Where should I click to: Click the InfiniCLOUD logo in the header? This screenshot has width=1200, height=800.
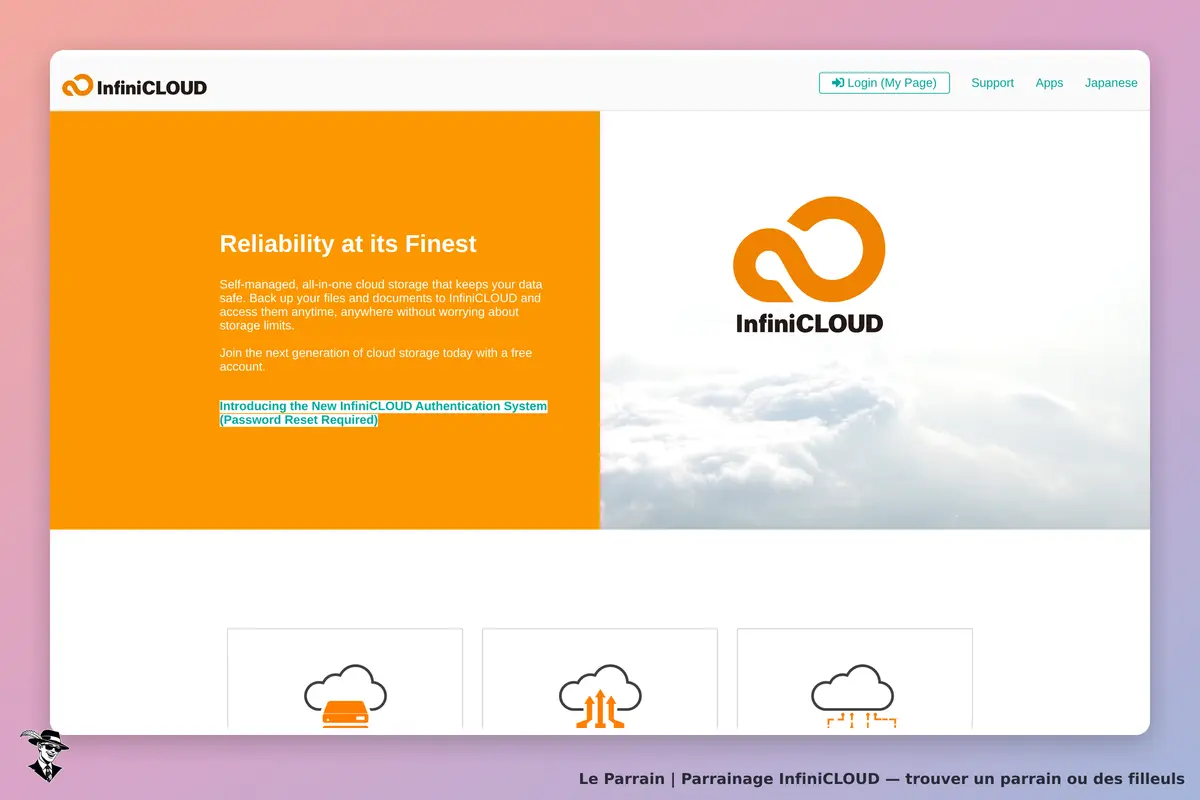click(134, 86)
